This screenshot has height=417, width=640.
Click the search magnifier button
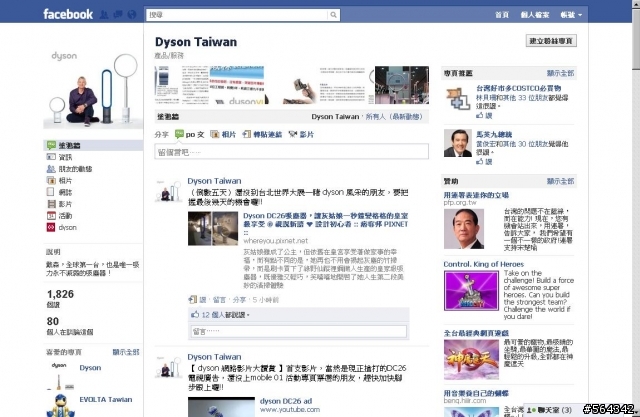[333, 15]
